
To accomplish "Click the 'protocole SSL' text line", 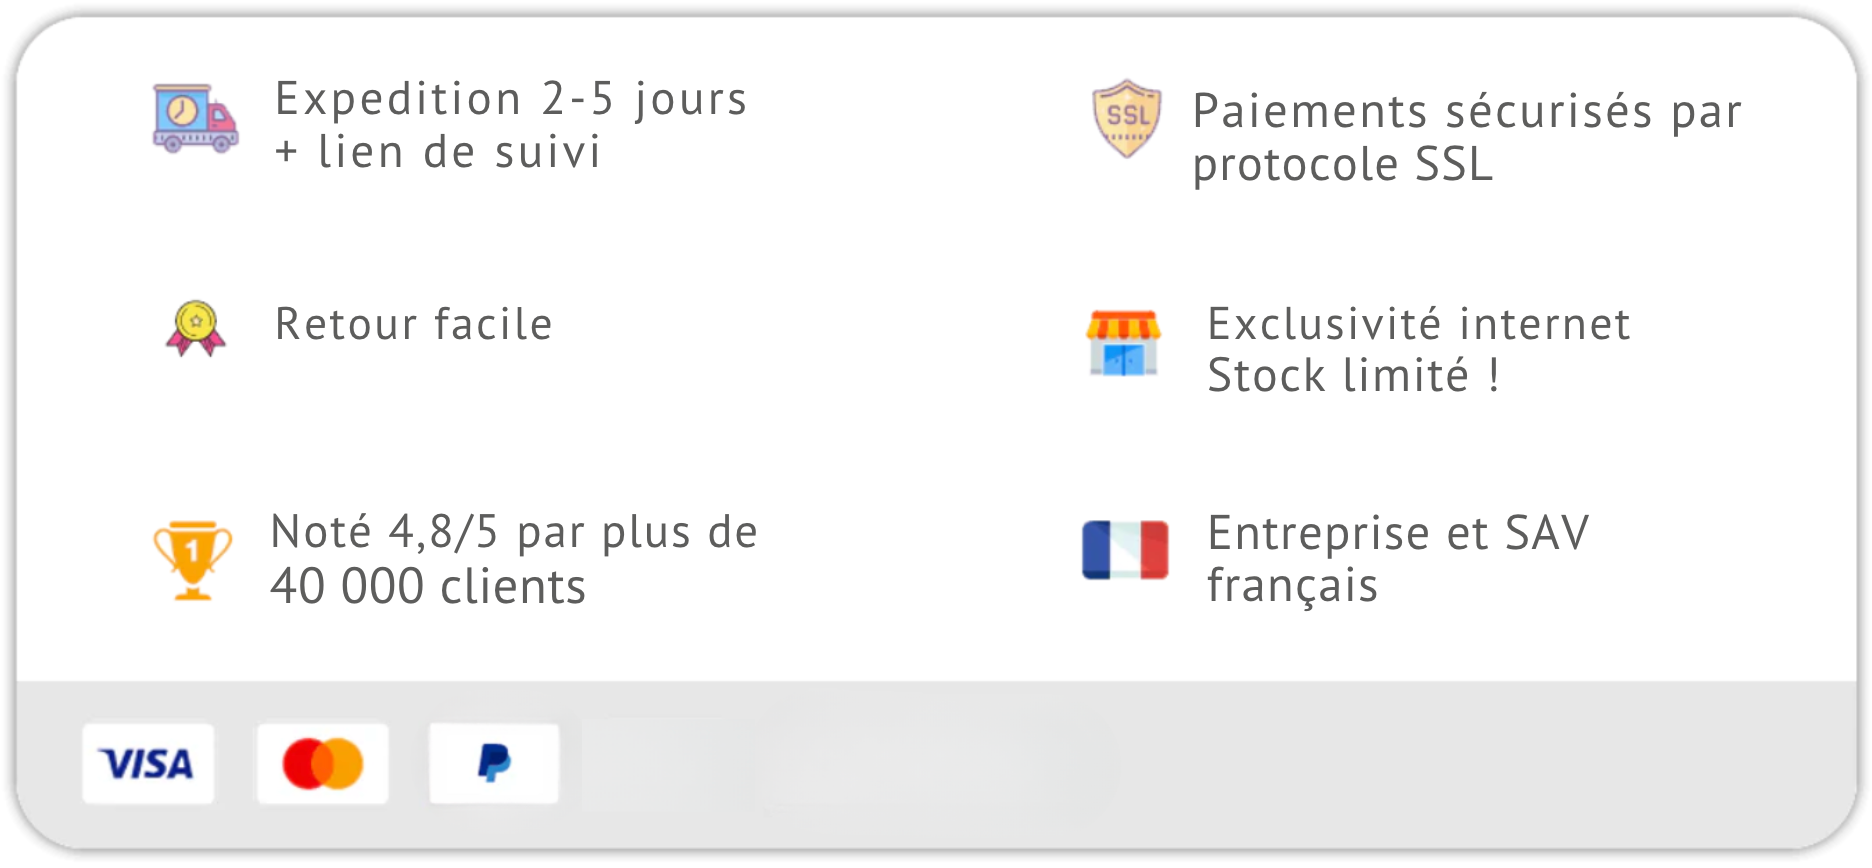I will (1343, 165).
